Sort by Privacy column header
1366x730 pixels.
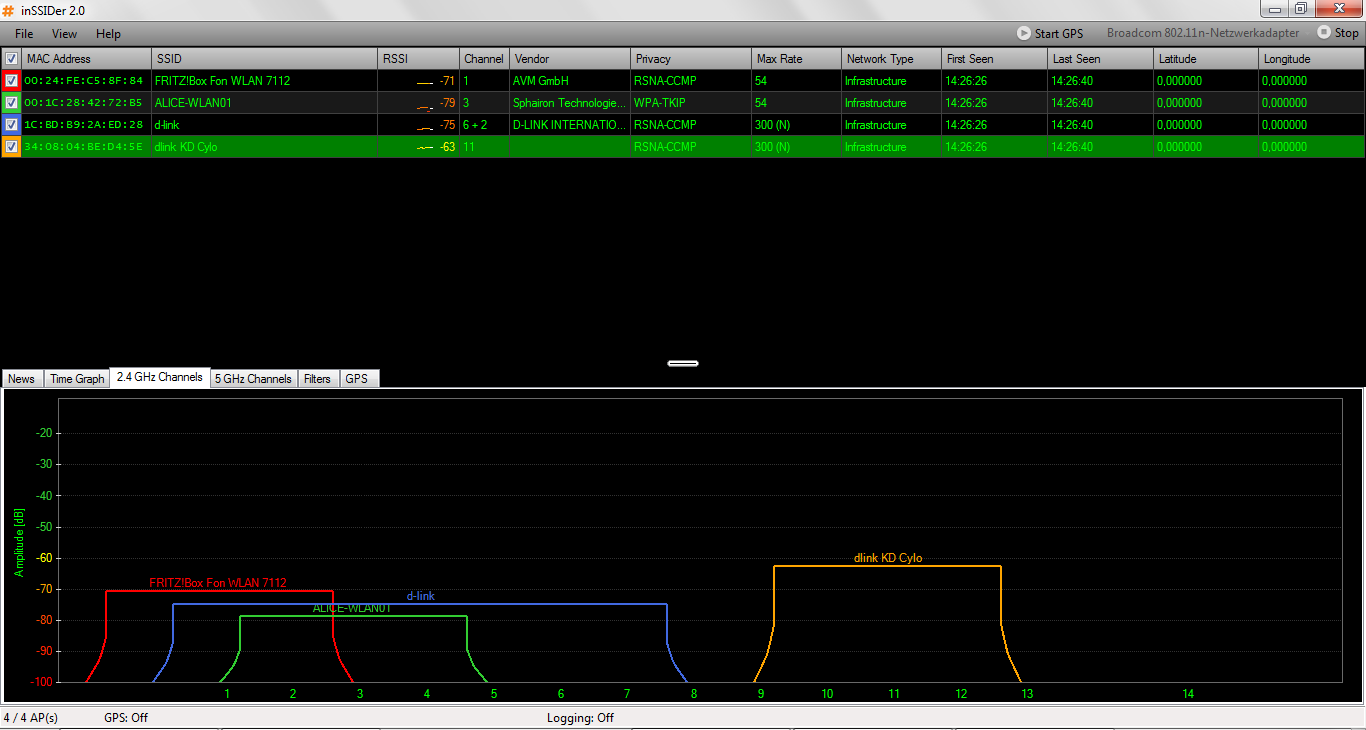pyautogui.click(x=691, y=59)
